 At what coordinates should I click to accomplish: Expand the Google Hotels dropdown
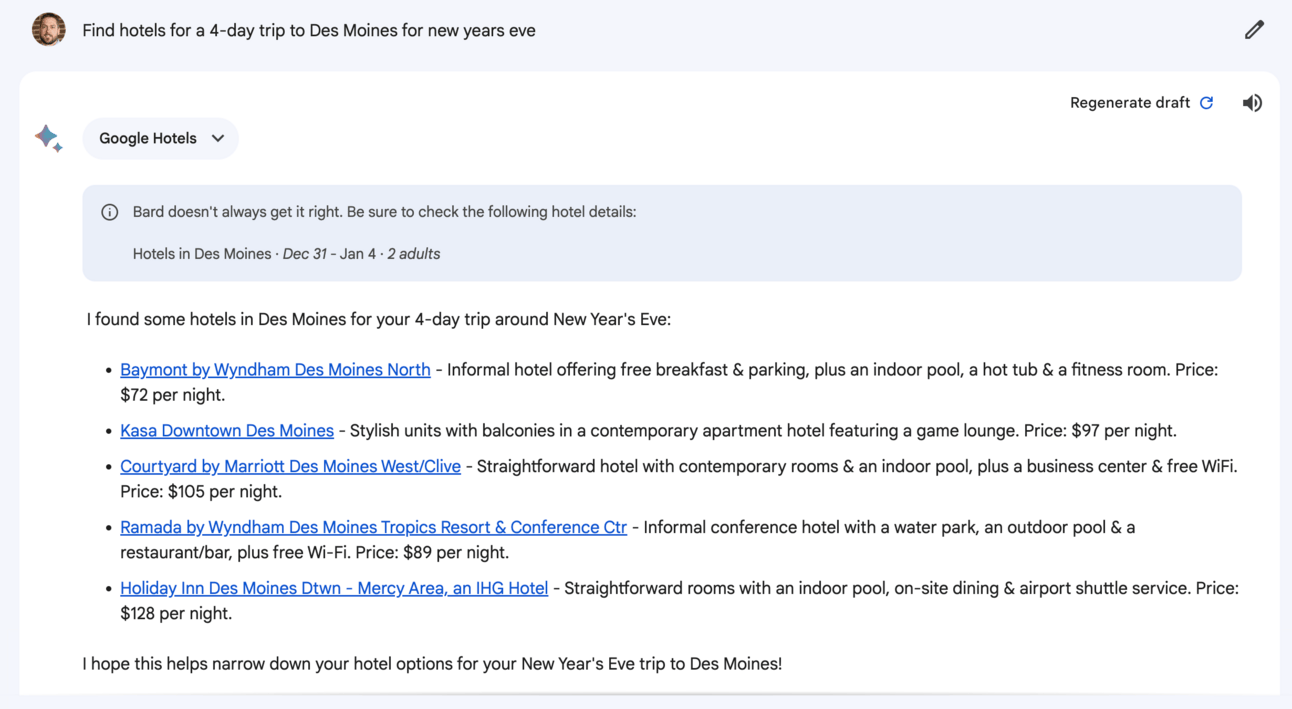click(148, 139)
